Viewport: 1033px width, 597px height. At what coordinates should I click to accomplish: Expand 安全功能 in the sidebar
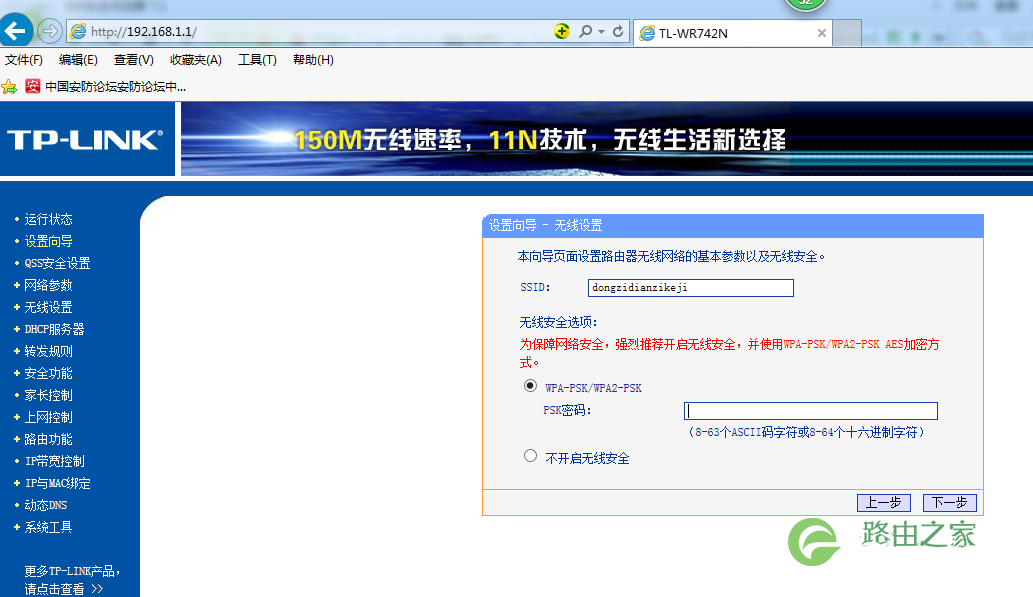[48, 374]
